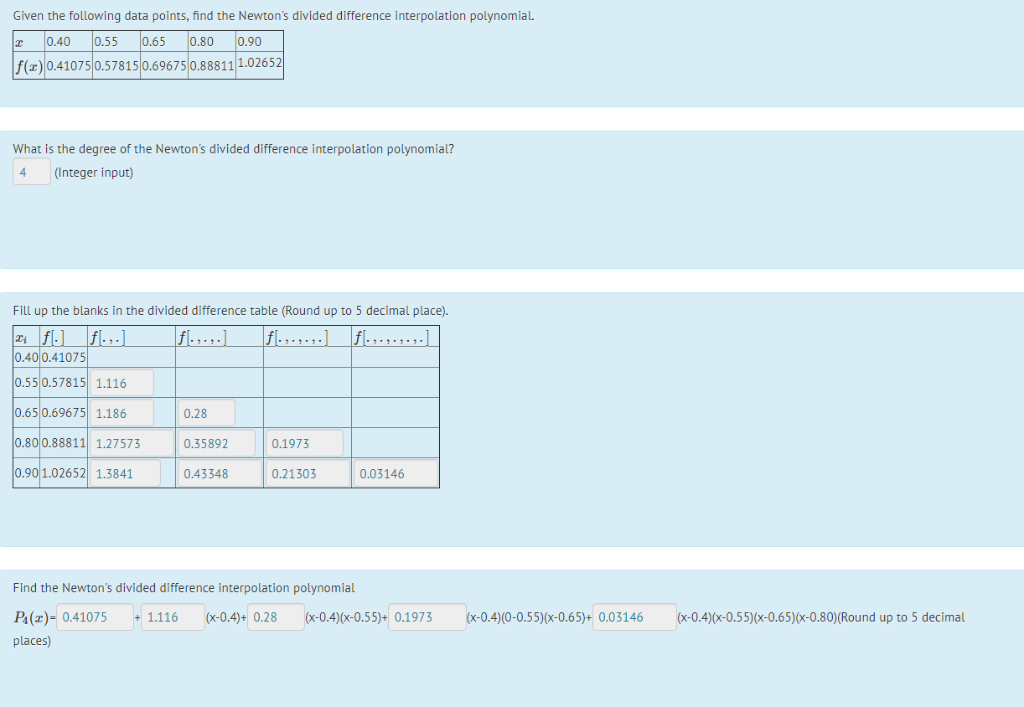Select the divided difference input showing 1.116
The width and height of the screenshot is (1024, 707).
pyautogui.click(x=123, y=383)
